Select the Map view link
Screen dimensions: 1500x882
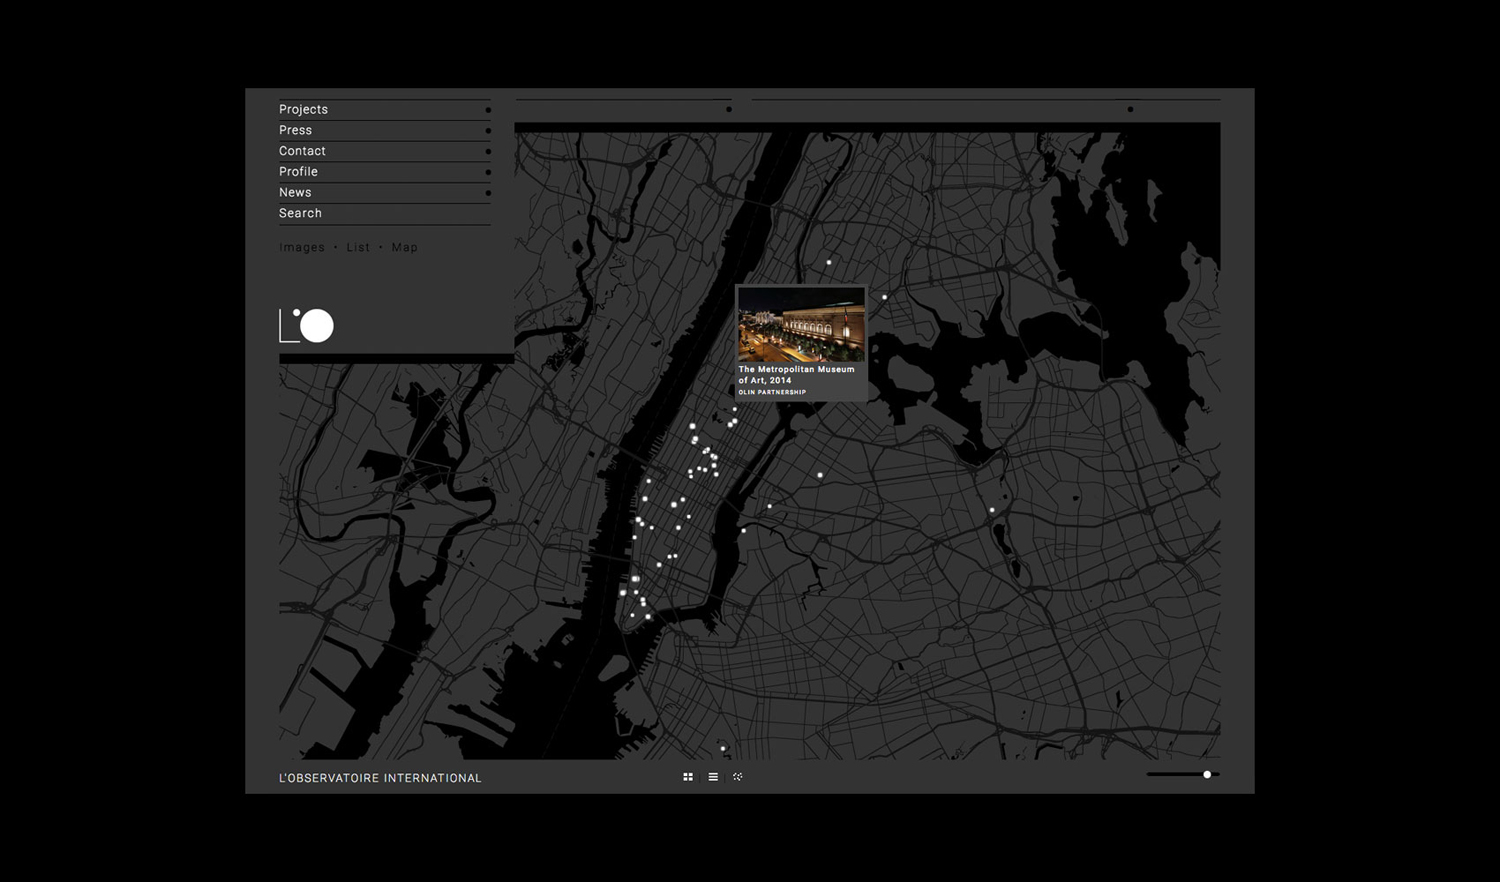coord(405,247)
